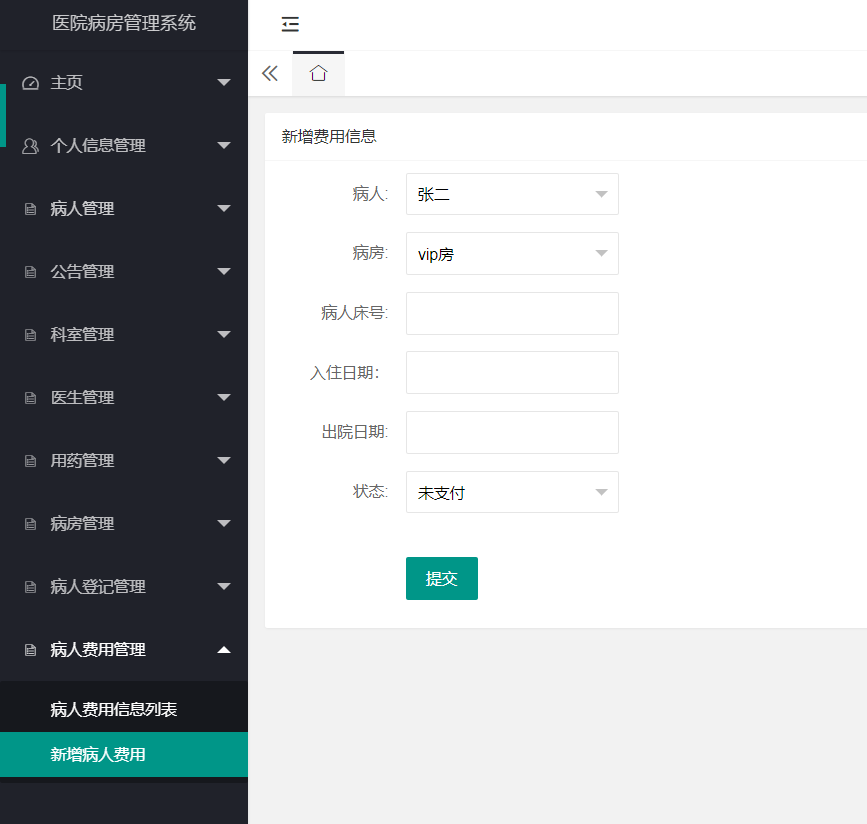Open the 科室管理 menu item

124,335
